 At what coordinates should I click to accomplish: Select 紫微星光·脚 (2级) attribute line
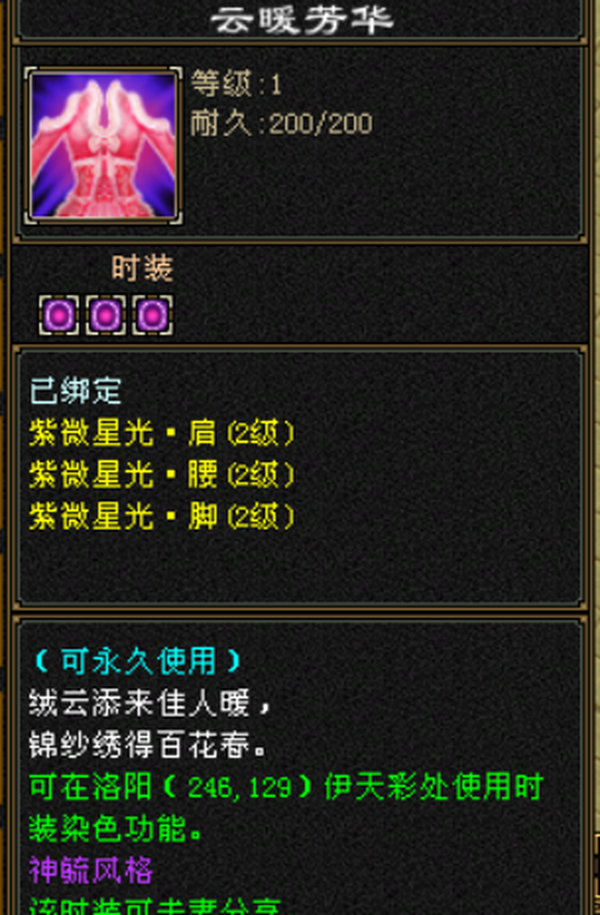click(162, 517)
